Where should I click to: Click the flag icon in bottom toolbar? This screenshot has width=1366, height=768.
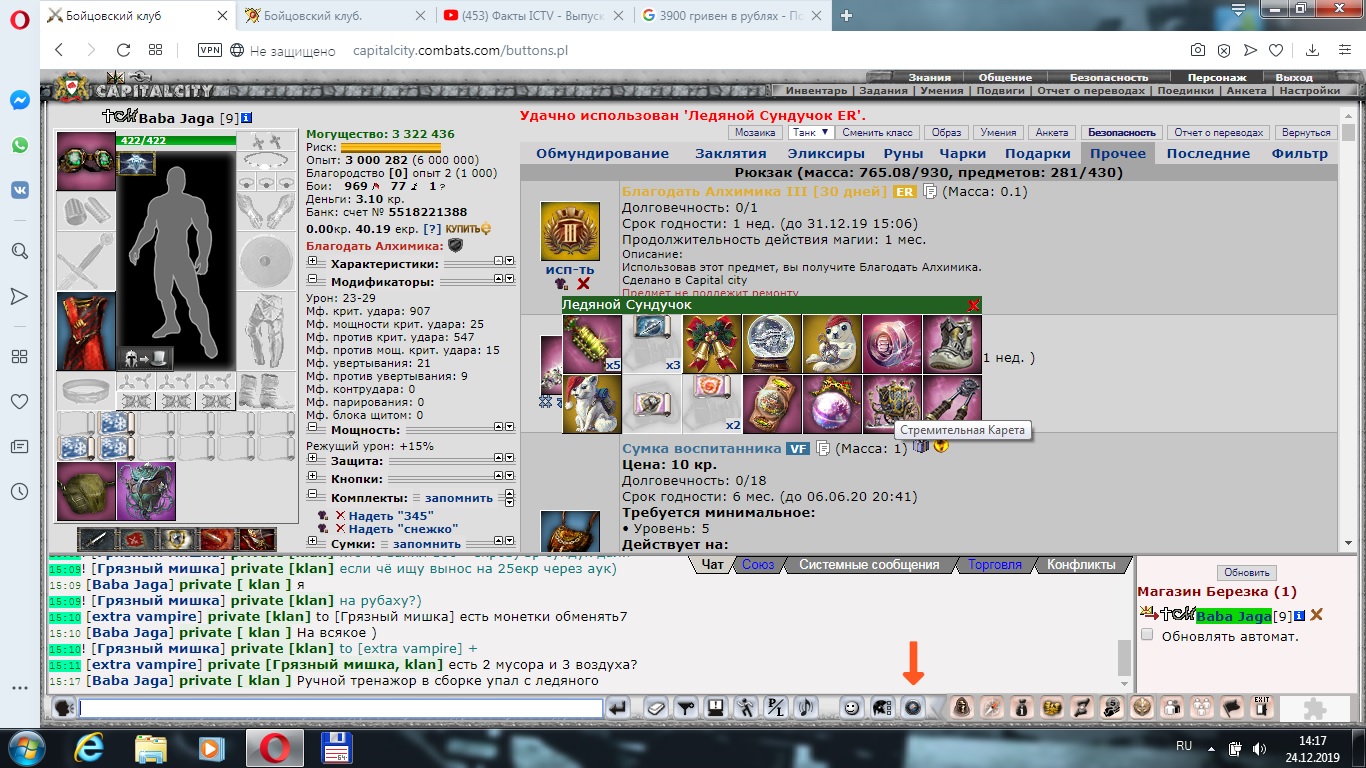pos(1232,707)
